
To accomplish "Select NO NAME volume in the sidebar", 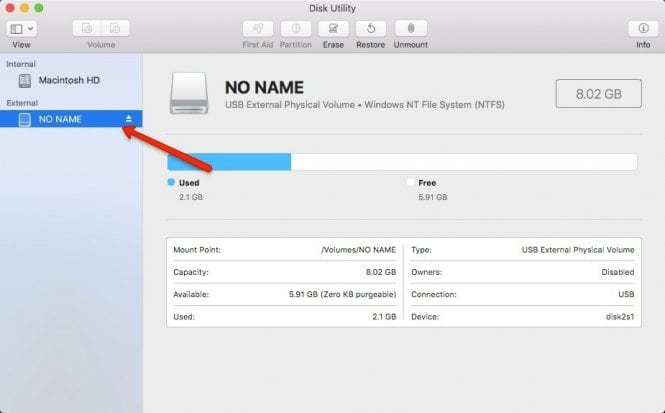I will coord(60,119).
